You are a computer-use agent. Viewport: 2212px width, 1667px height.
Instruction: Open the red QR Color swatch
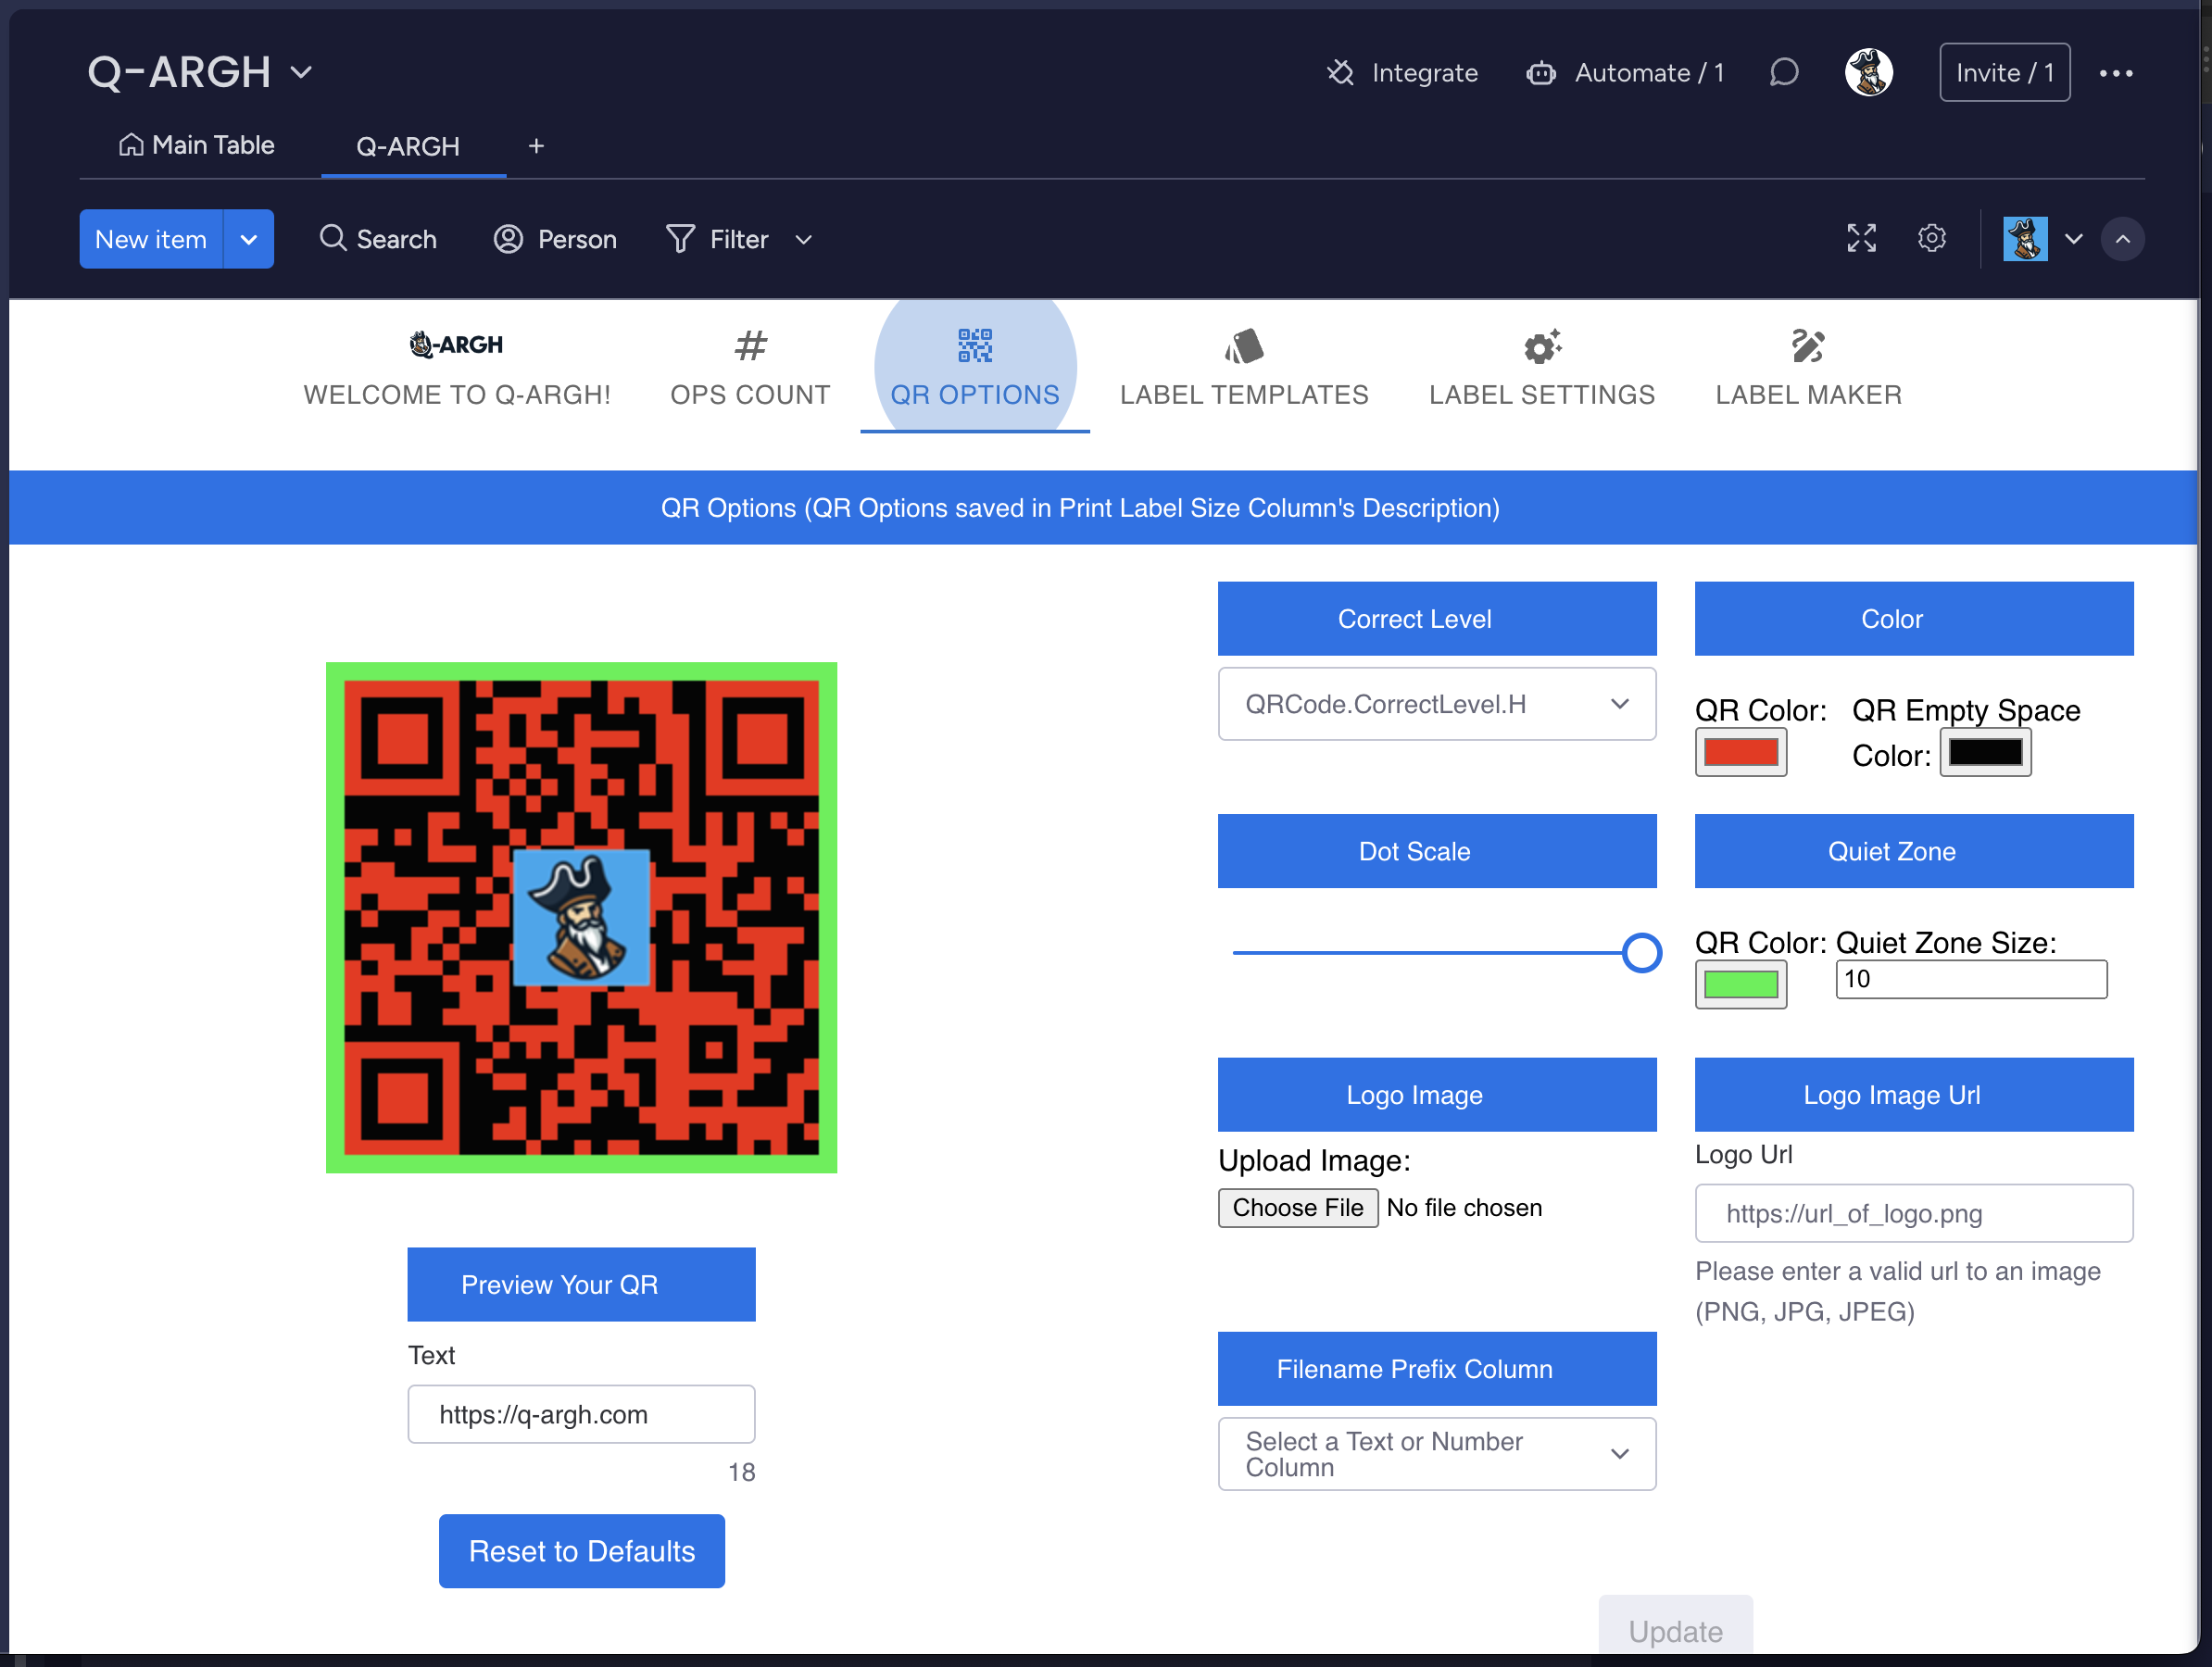tap(1740, 753)
